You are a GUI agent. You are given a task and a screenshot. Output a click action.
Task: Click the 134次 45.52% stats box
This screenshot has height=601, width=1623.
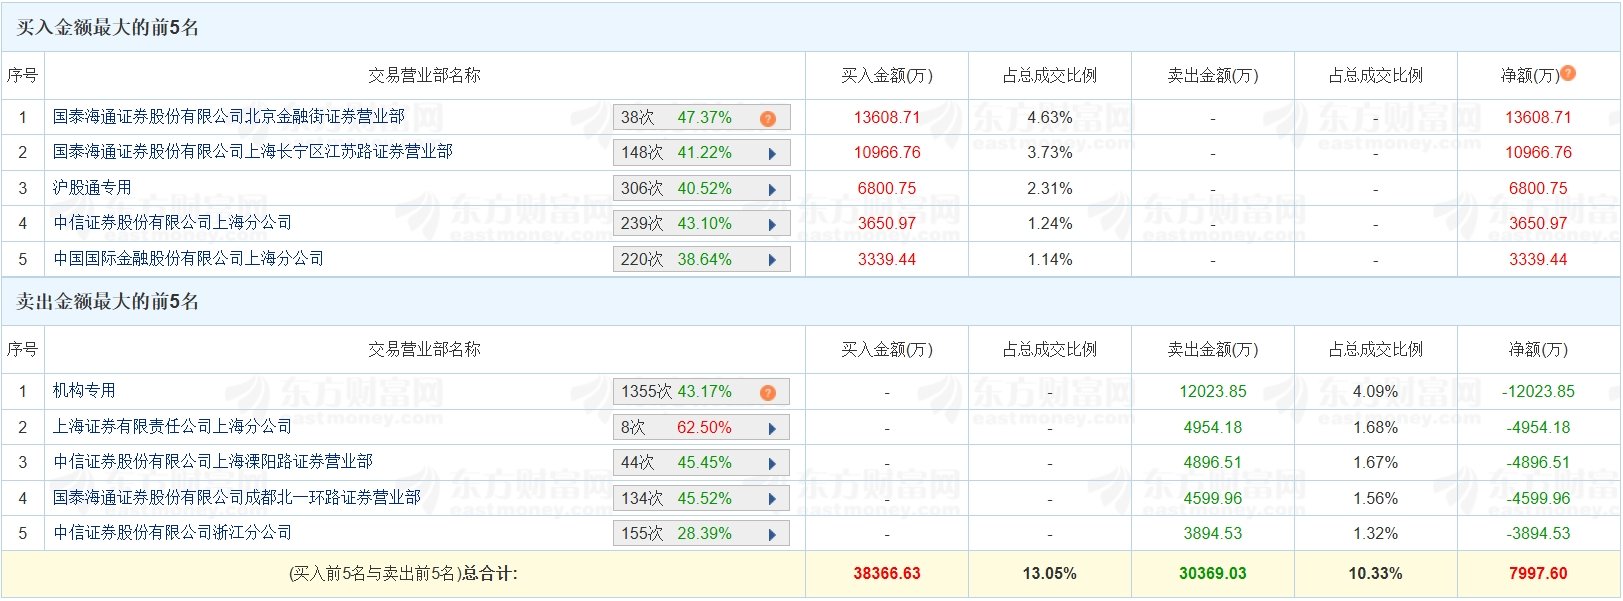(702, 499)
